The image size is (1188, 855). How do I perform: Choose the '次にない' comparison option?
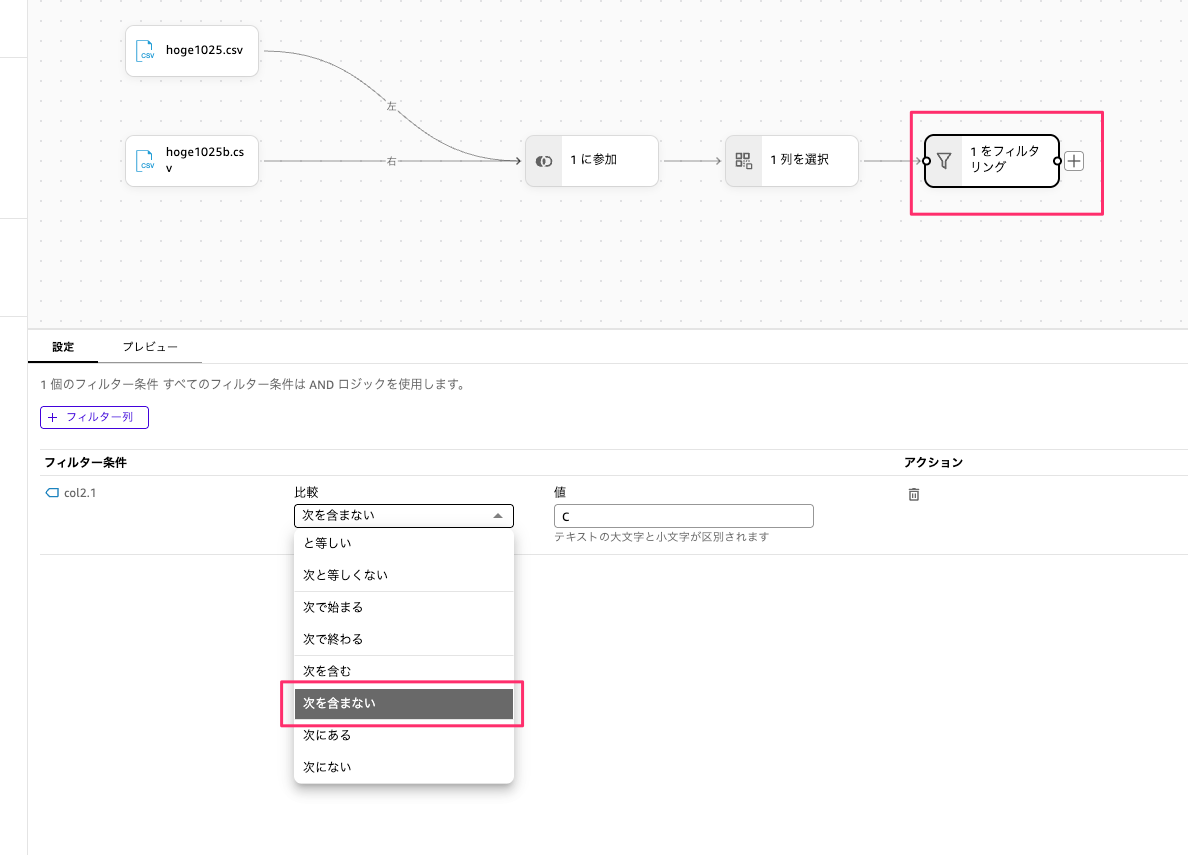(x=404, y=767)
